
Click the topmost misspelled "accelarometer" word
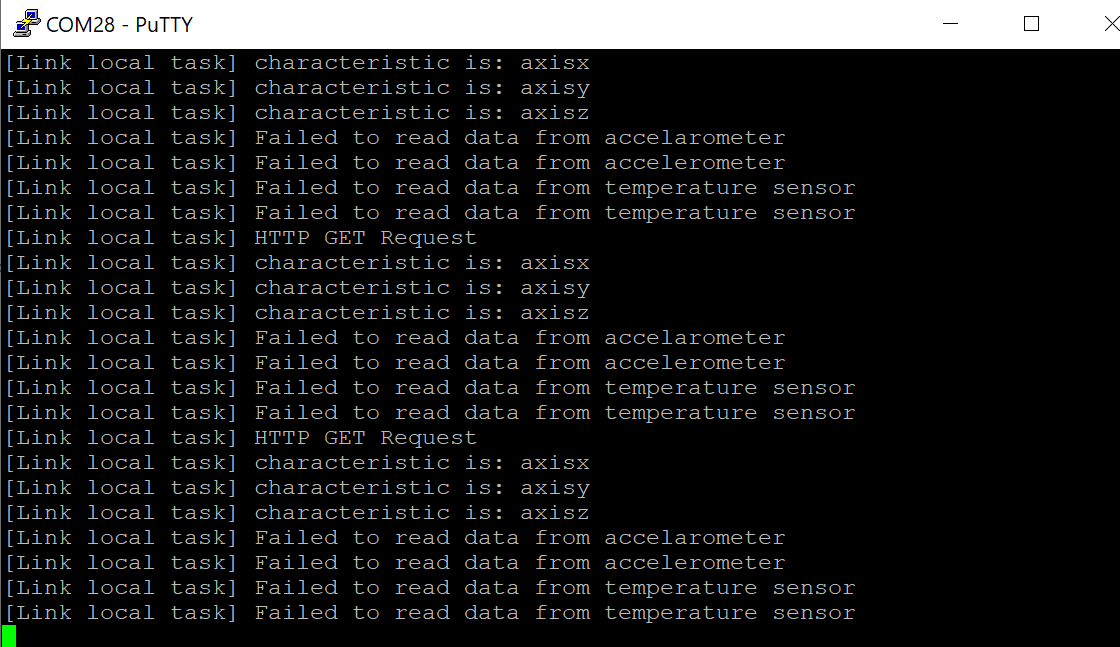(694, 138)
